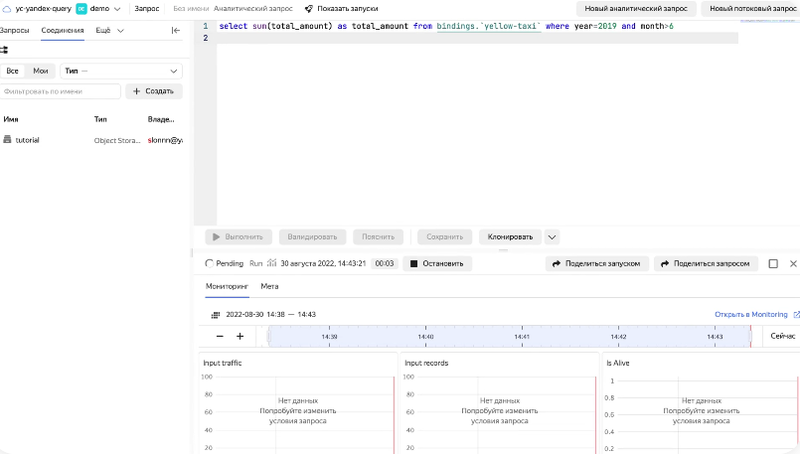Sort by the Тип column header
The height and width of the screenshot is (454, 800).
[x=100, y=119]
